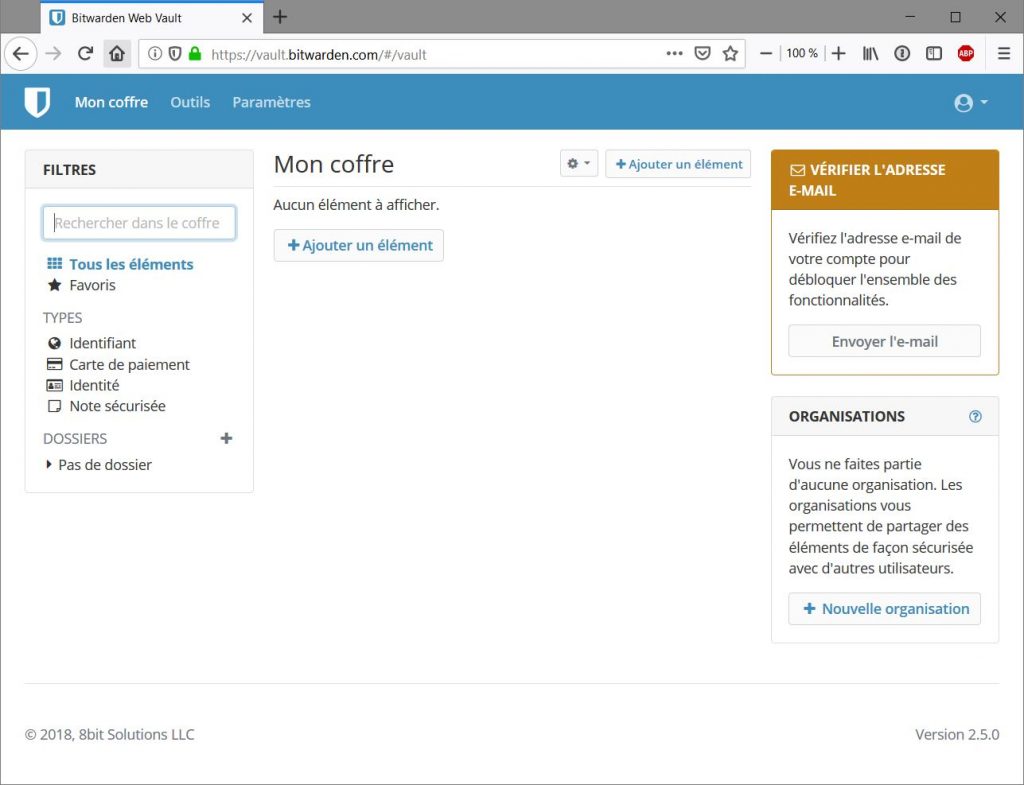This screenshot has height=785, width=1024.
Task: Reload the page with refresh icon
Action: [x=85, y=54]
